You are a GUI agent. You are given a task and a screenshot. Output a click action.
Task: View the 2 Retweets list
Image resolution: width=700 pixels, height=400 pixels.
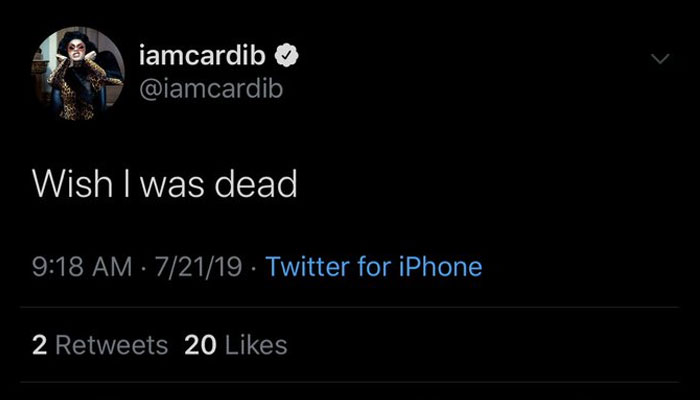coord(100,345)
